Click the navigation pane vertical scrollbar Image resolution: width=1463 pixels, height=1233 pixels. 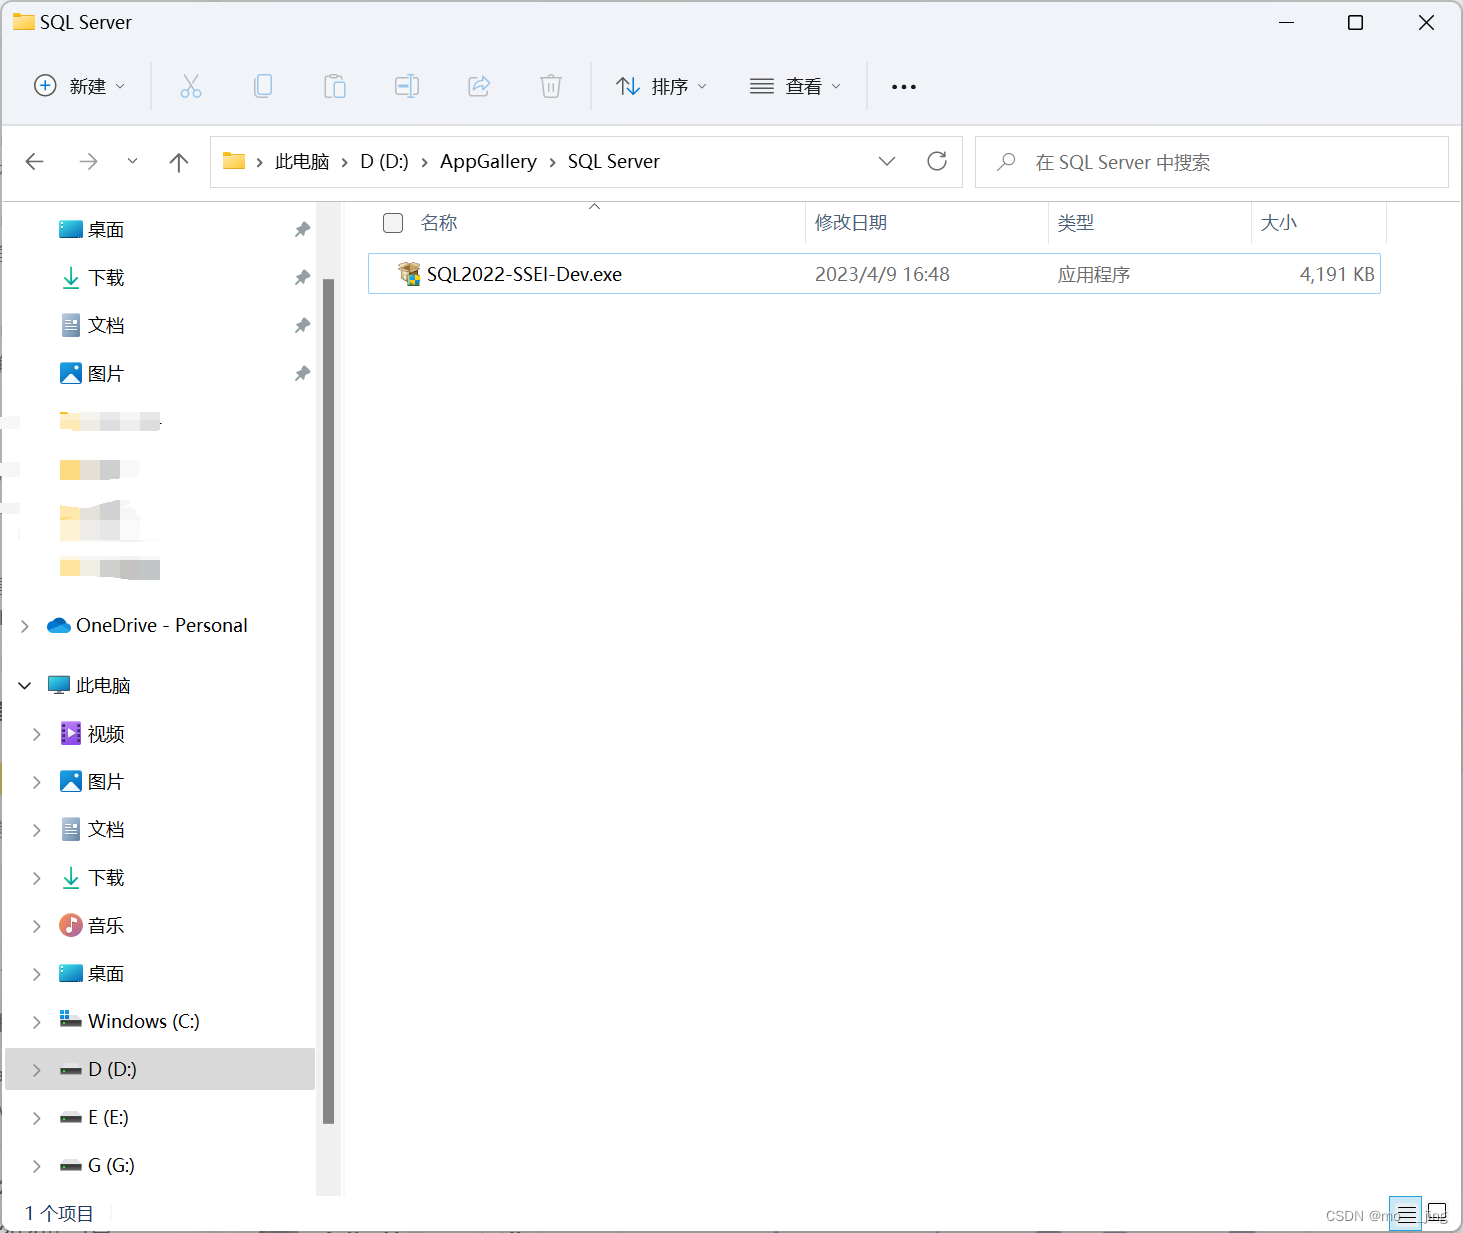coord(329,700)
